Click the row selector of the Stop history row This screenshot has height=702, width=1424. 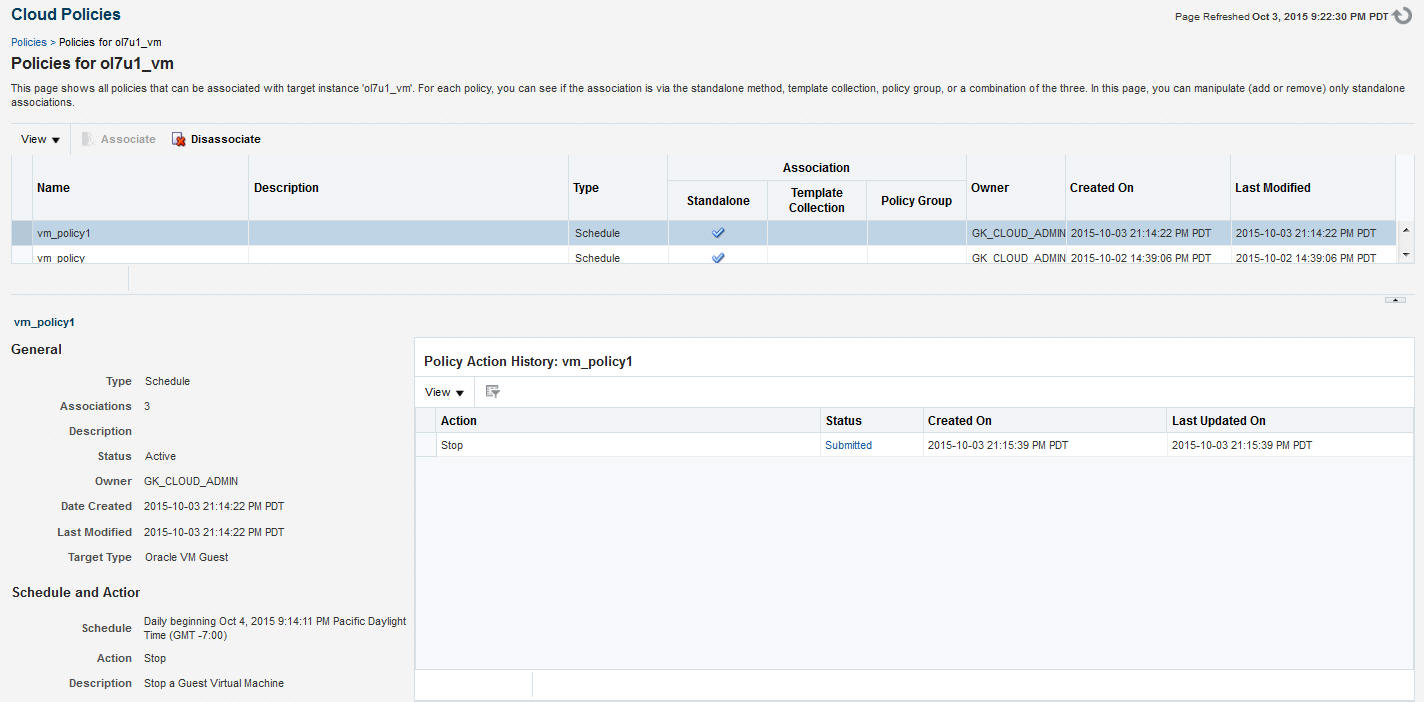click(x=426, y=445)
